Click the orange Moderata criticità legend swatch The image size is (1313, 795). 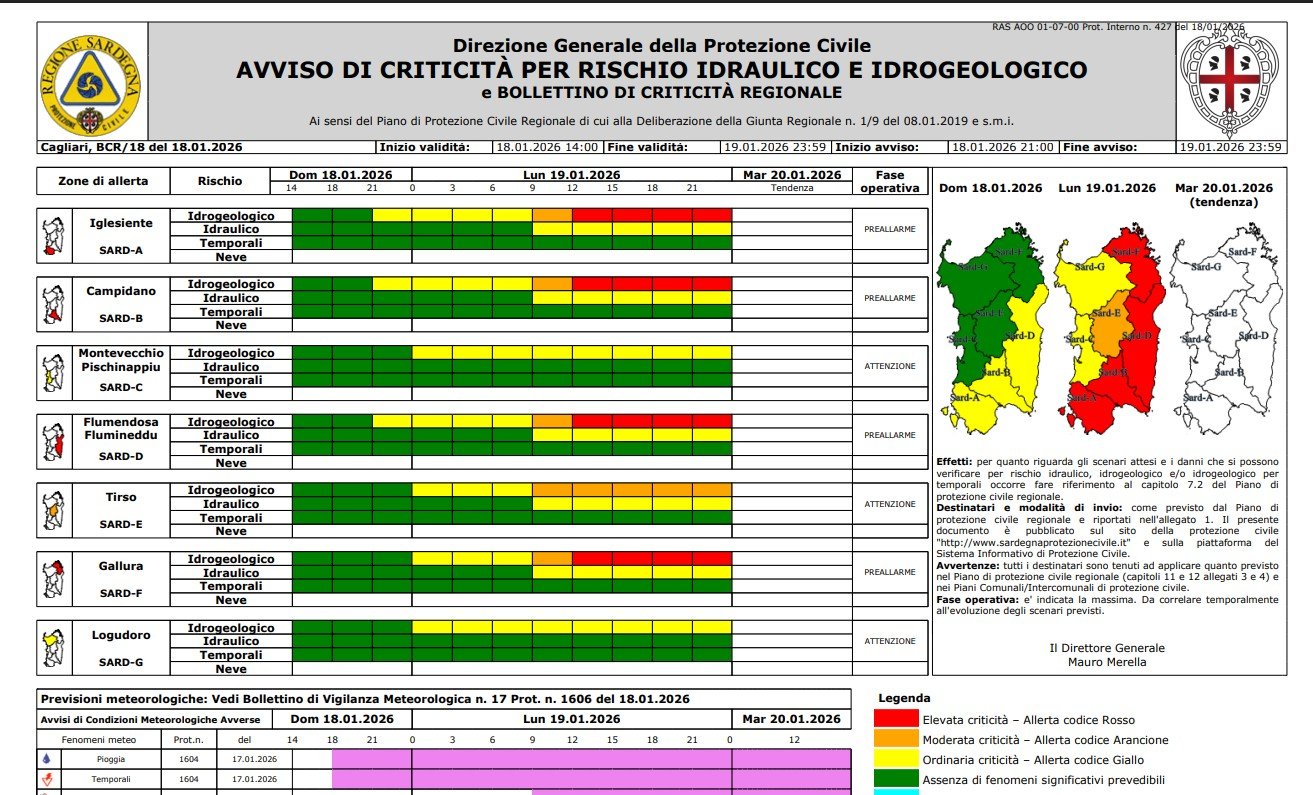(895, 739)
